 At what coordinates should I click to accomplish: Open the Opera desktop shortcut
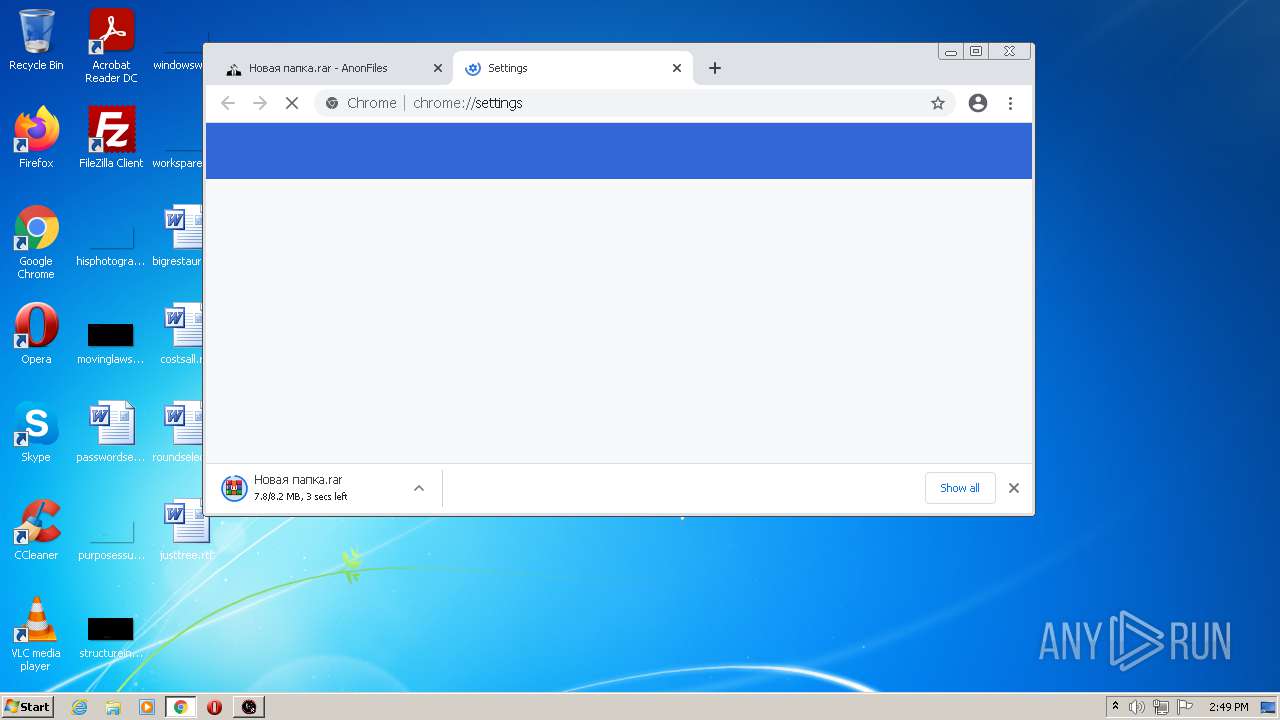point(36,334)
